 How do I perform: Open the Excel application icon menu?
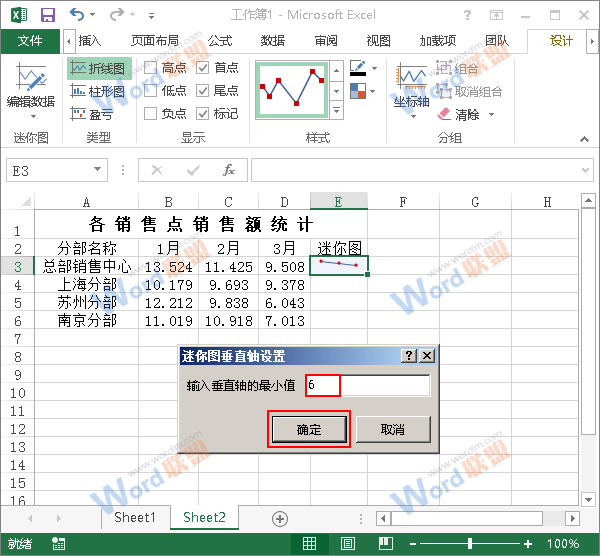pos(19,15)
